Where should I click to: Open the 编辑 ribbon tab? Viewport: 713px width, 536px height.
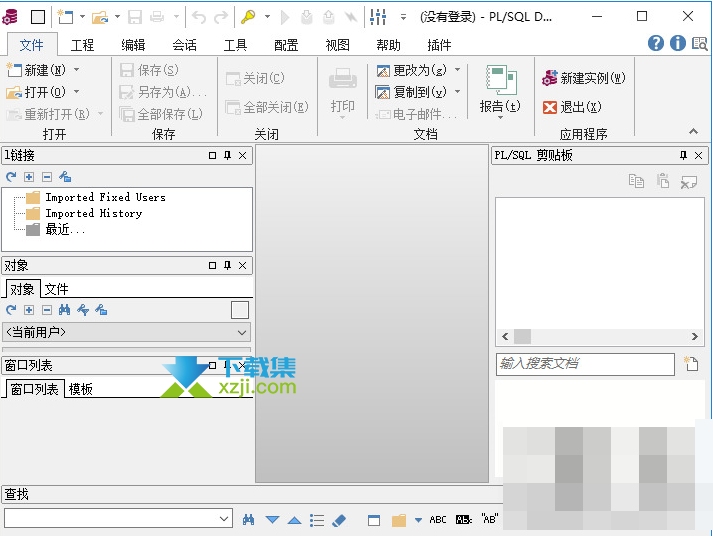click(x=133, y=45)
